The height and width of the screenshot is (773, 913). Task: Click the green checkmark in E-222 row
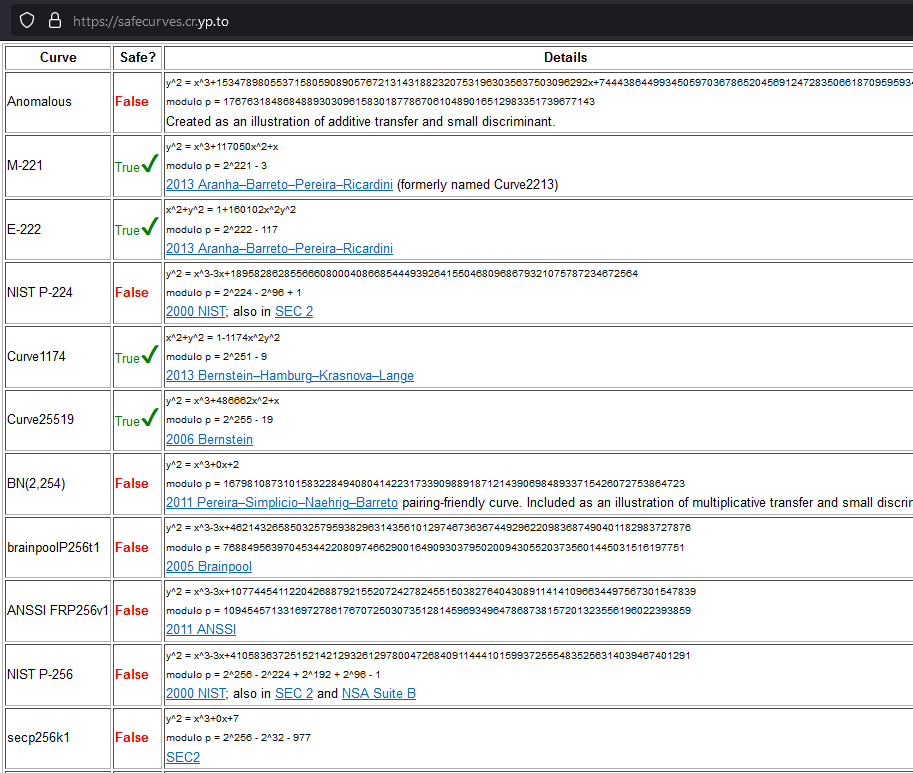click(150, 226)
